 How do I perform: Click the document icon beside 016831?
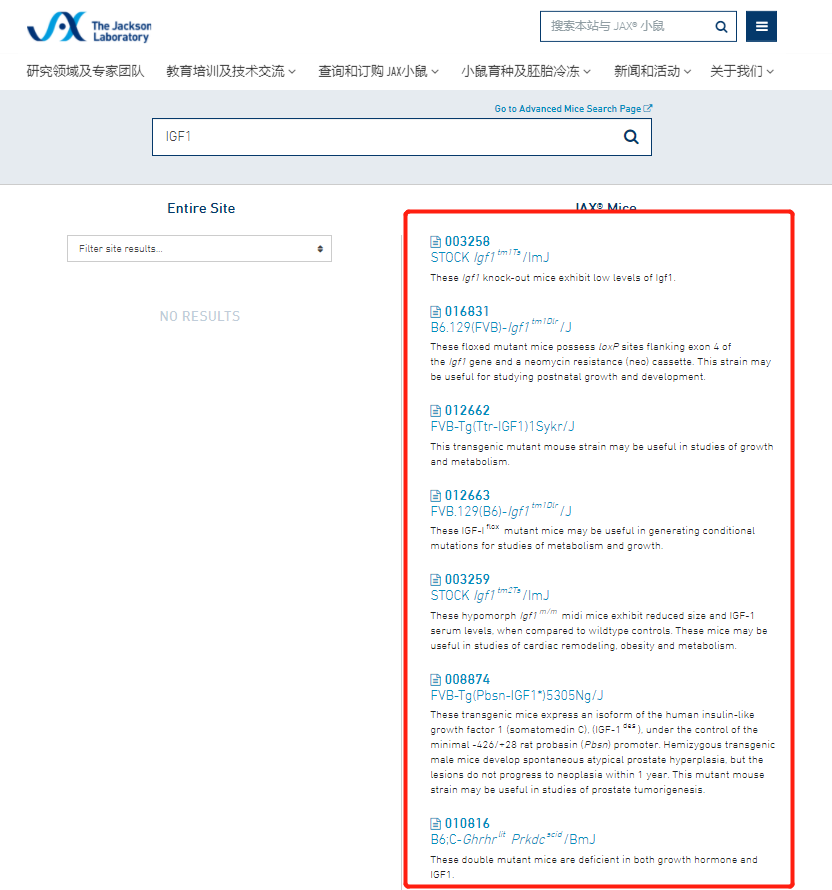(435, 312)
